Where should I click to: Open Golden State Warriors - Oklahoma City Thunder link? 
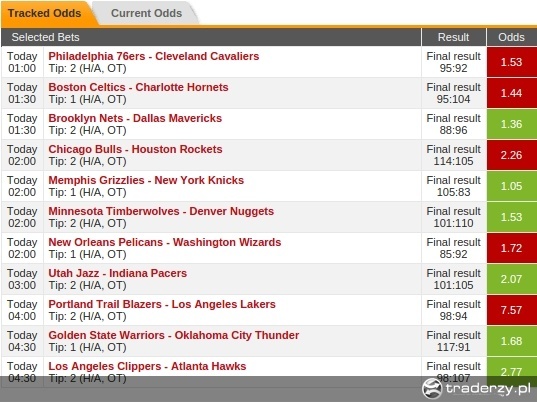click(174, 335)
